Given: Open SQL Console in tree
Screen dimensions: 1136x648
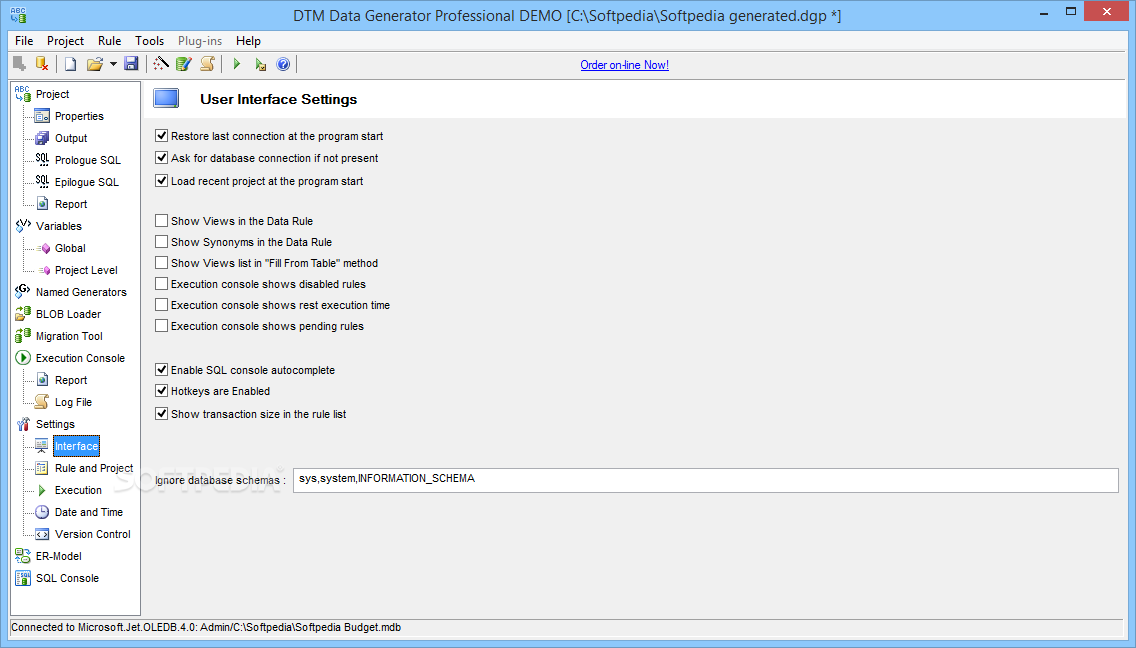Looking at the screenshot, I should 67,578.
